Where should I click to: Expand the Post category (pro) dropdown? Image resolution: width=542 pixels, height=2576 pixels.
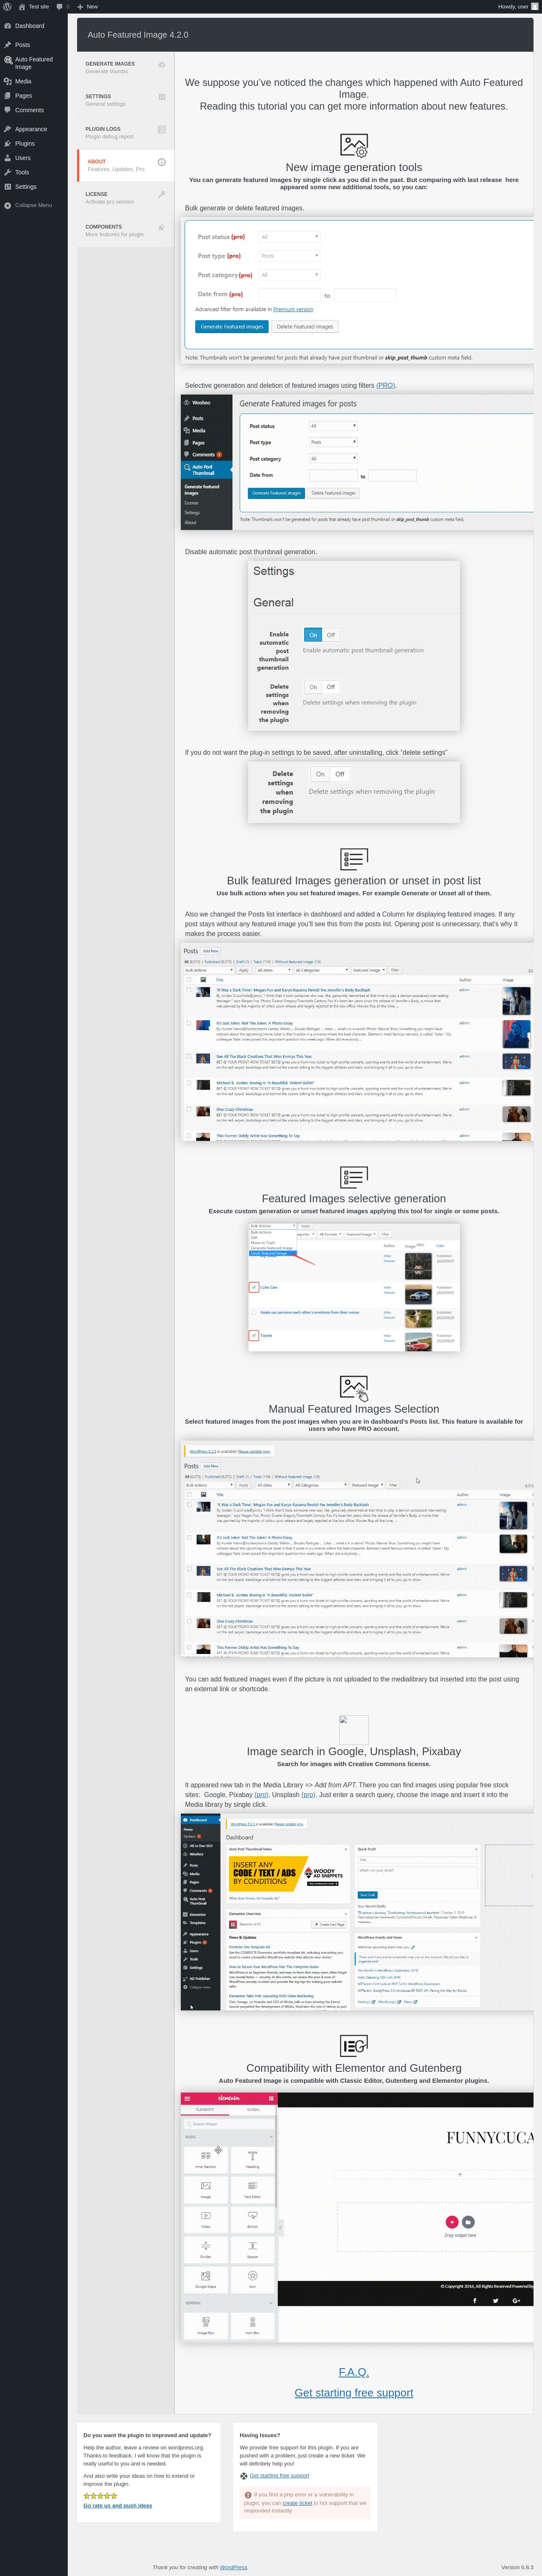(289, 275)
